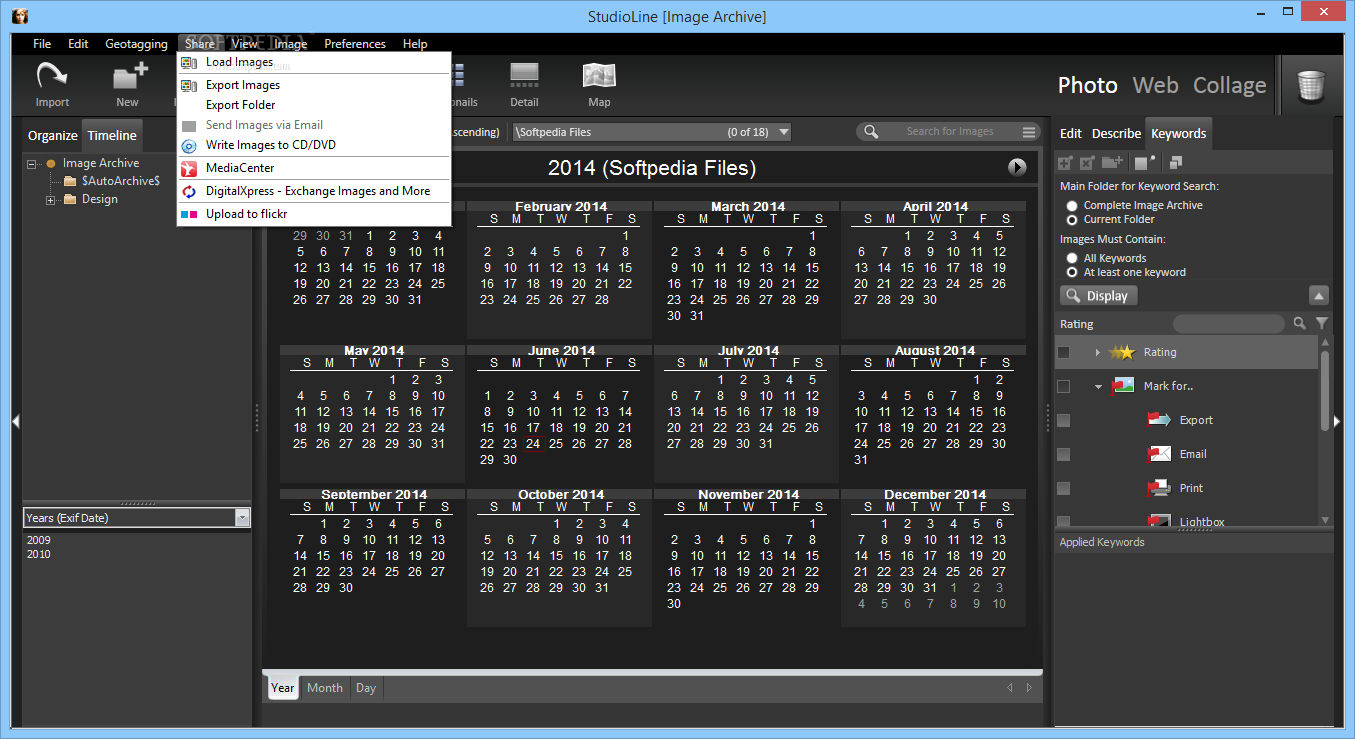
Task: Click the flickr dots icon
Action: (189, 214)
